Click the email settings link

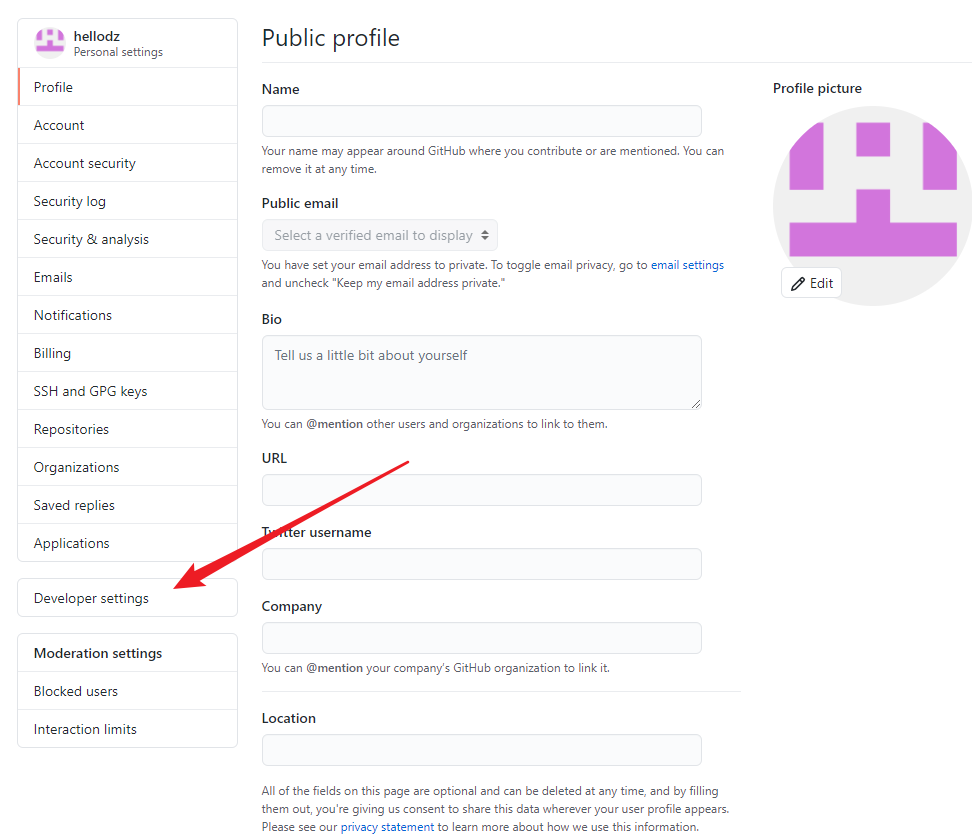pos(687,264)
